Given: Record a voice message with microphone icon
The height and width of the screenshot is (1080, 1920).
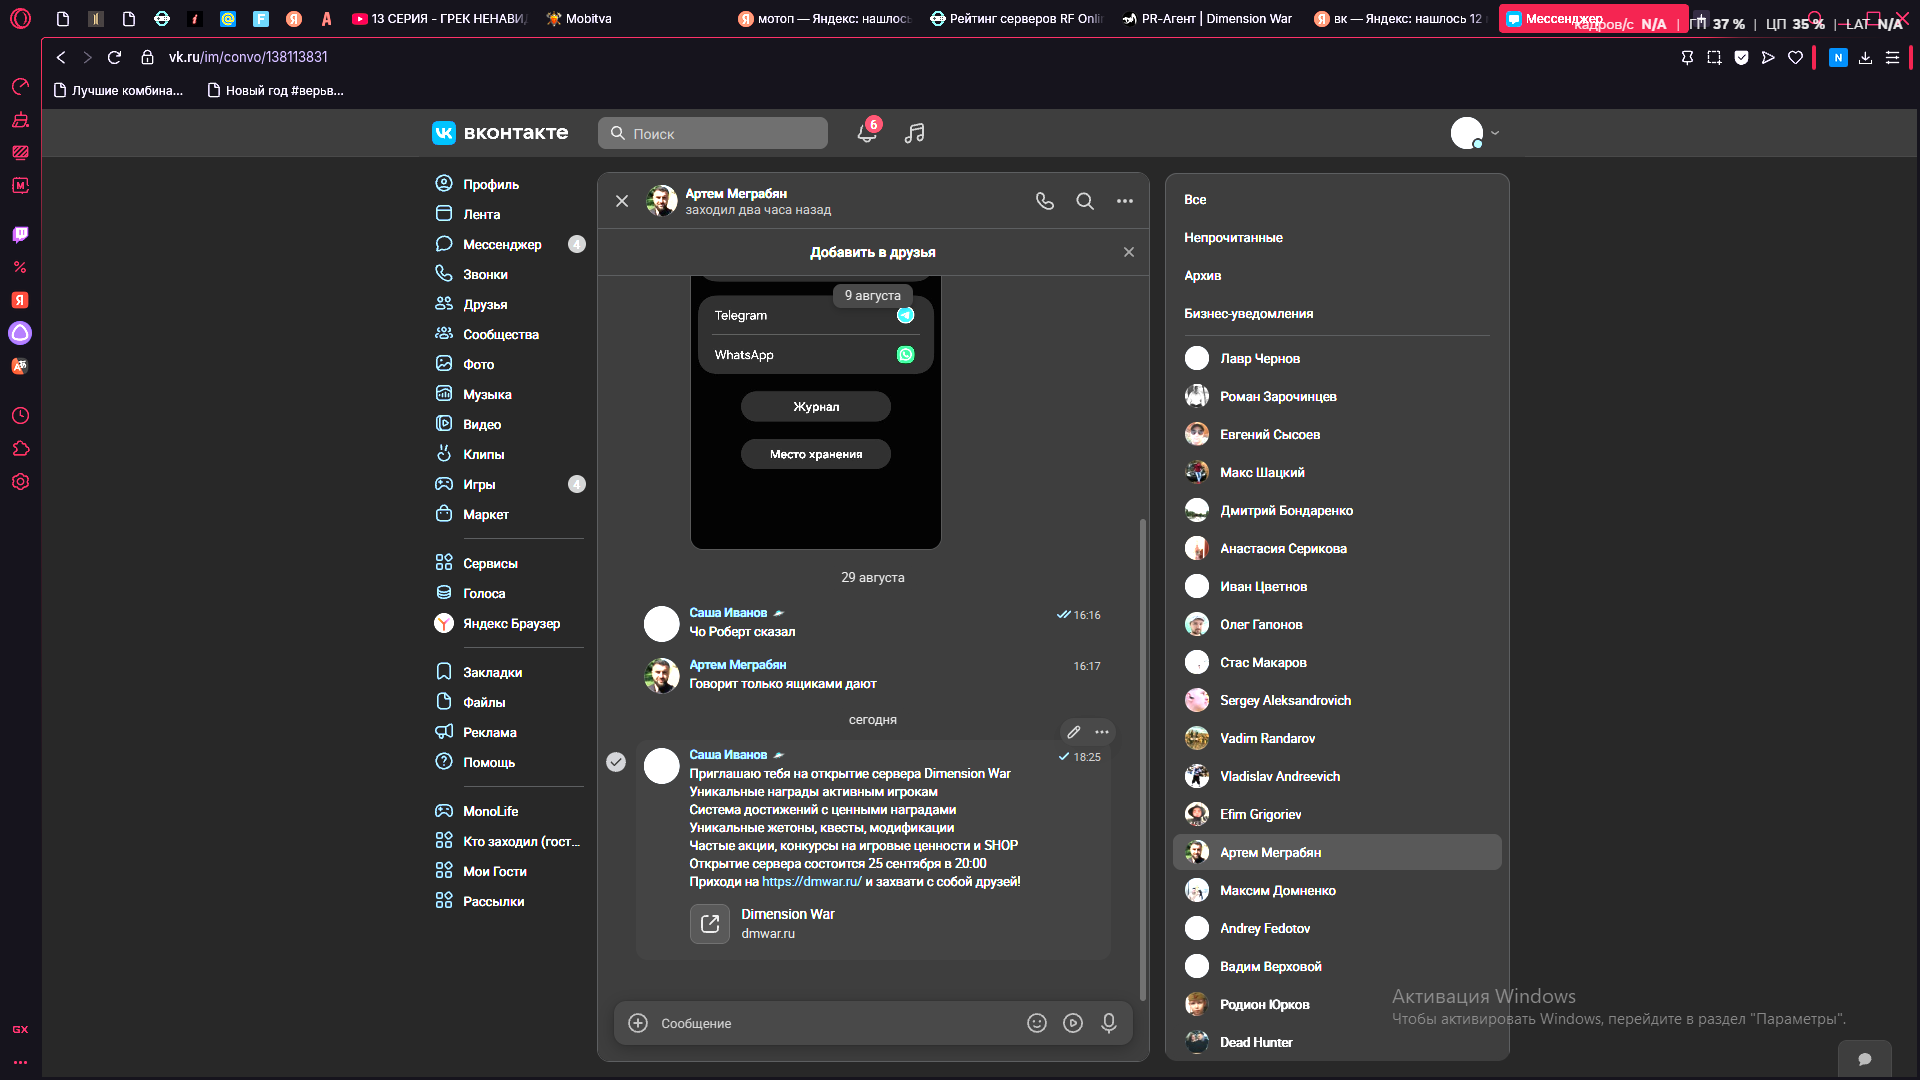Looking at the screenshot, I should (1109, 1023).
